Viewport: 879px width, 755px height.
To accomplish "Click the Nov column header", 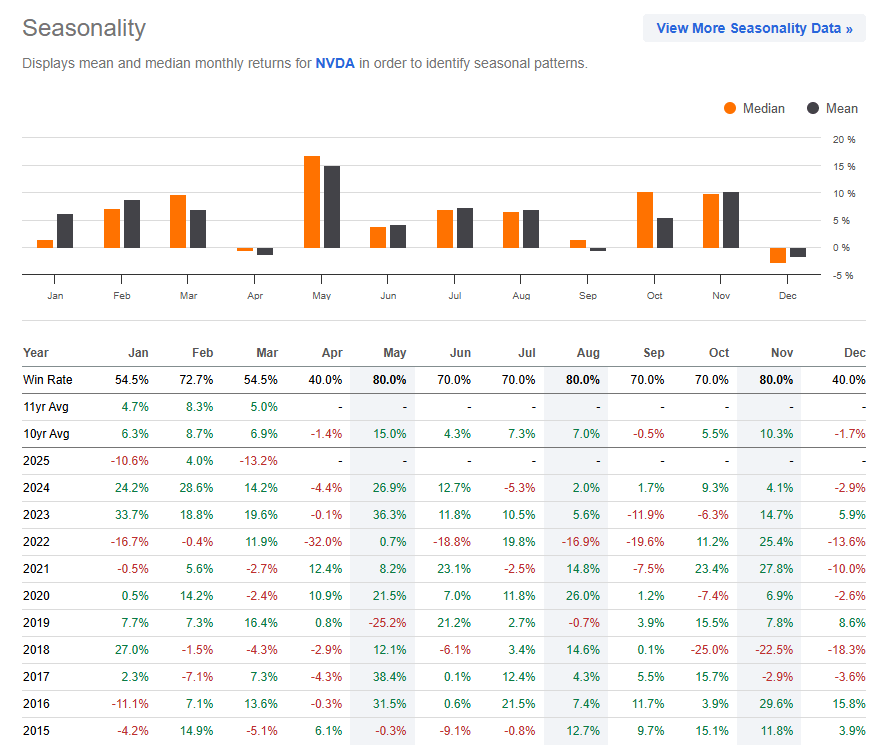I will [781, 353].
